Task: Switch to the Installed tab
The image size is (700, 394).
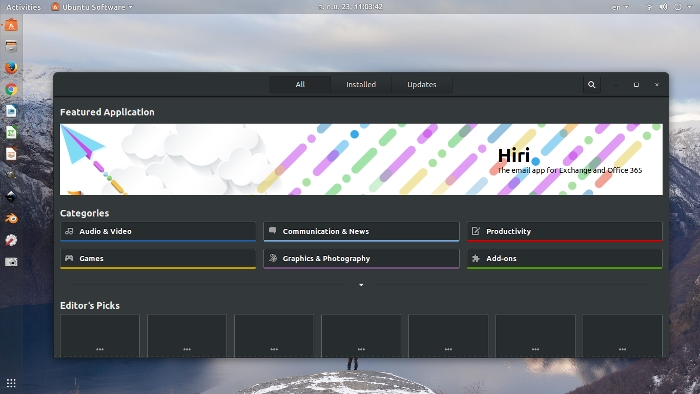Action: pyautogui.click(x=361, y=85)
